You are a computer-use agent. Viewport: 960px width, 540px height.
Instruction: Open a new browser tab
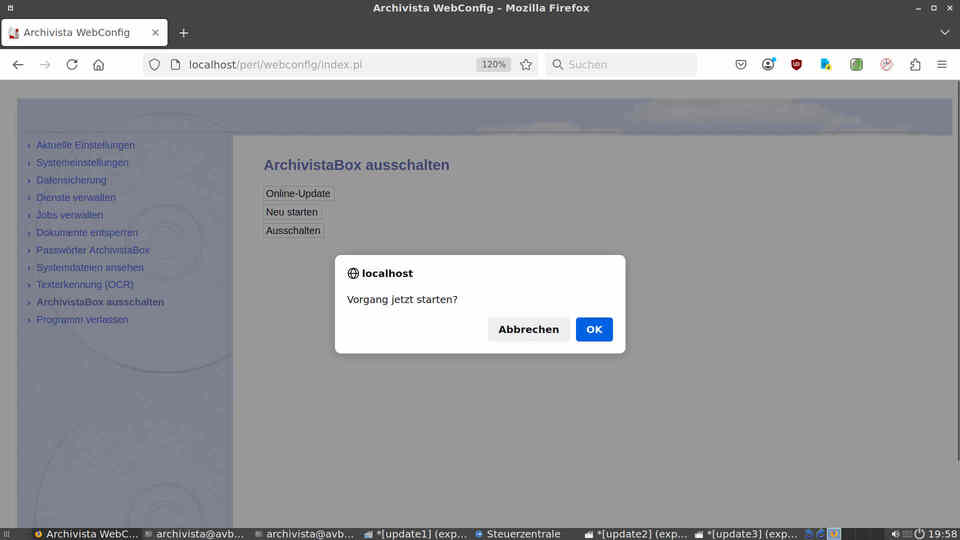pyautogui.click(x=184, y=33)
